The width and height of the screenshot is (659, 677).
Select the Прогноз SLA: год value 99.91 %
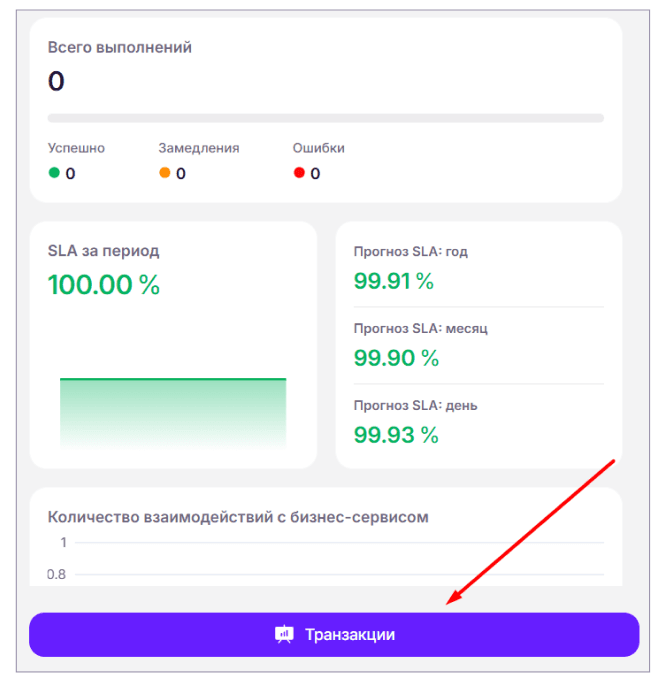[393, 281]
